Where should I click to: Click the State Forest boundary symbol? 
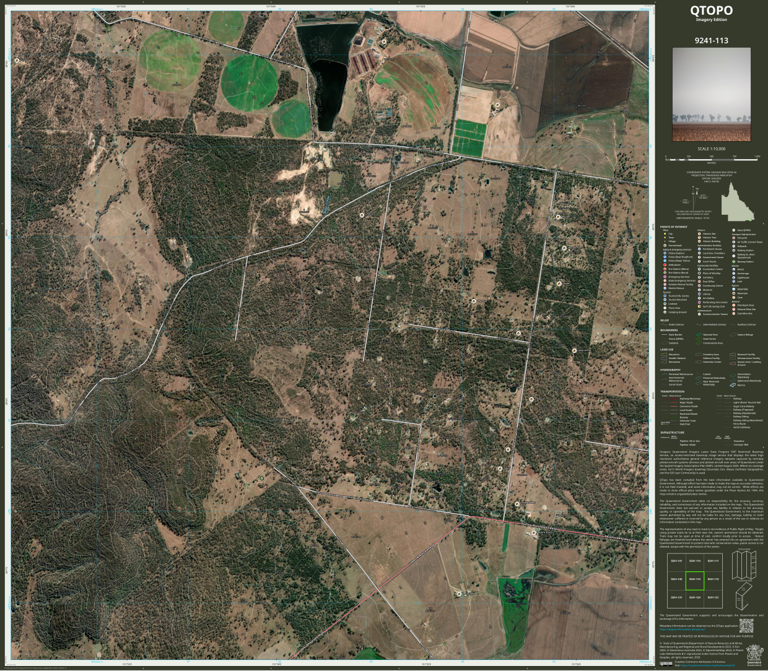(x=698, y=339)
